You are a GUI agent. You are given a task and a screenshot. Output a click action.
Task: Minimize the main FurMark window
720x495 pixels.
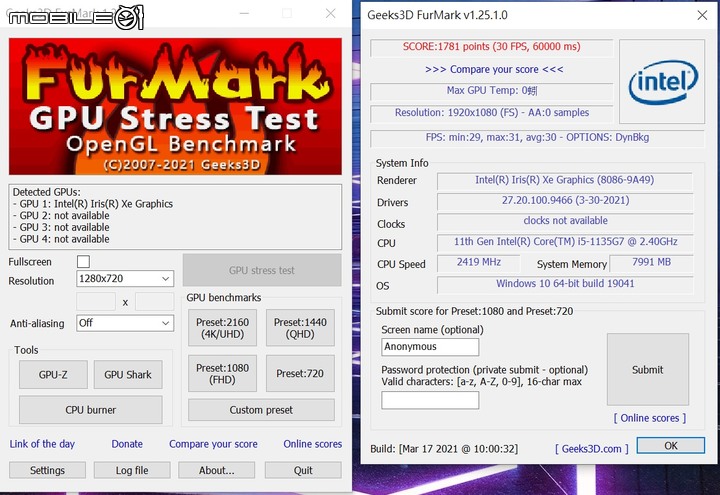coord(244,13)
